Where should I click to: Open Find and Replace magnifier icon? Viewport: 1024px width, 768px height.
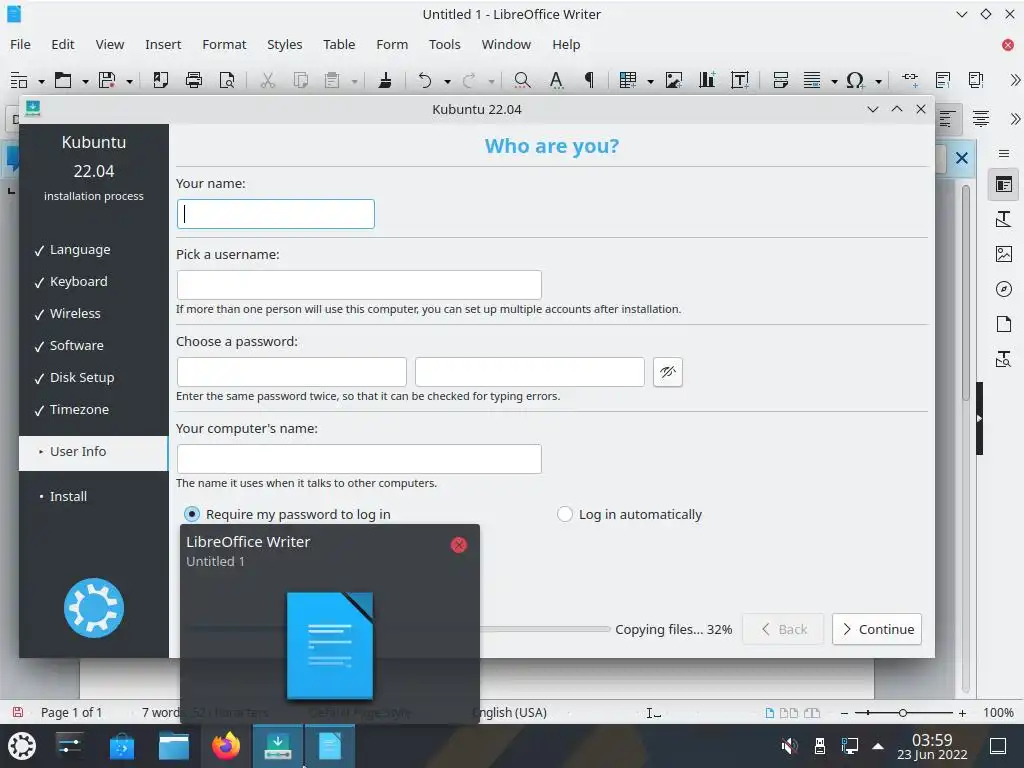click(x=522, y=80)
